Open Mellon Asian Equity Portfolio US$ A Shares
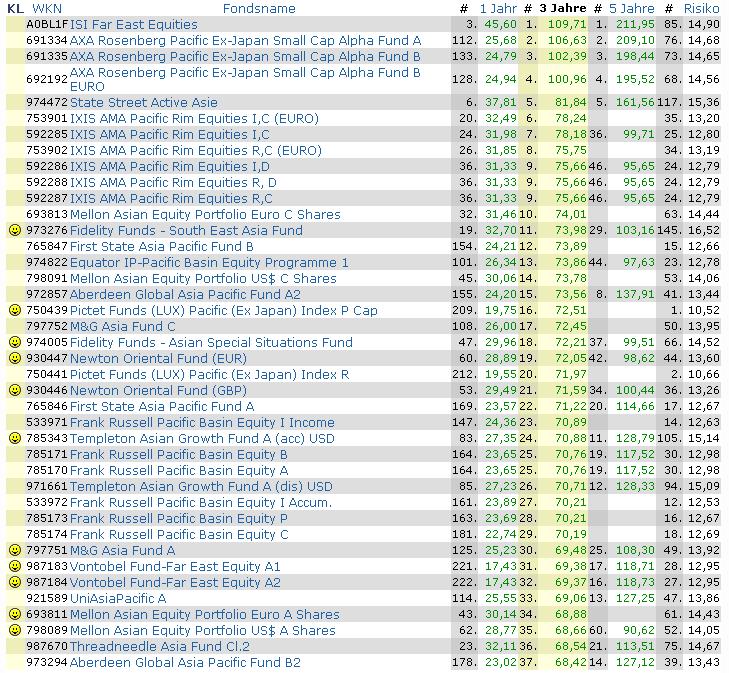Viewport: 729px width, 673px height. click(203, 630)
